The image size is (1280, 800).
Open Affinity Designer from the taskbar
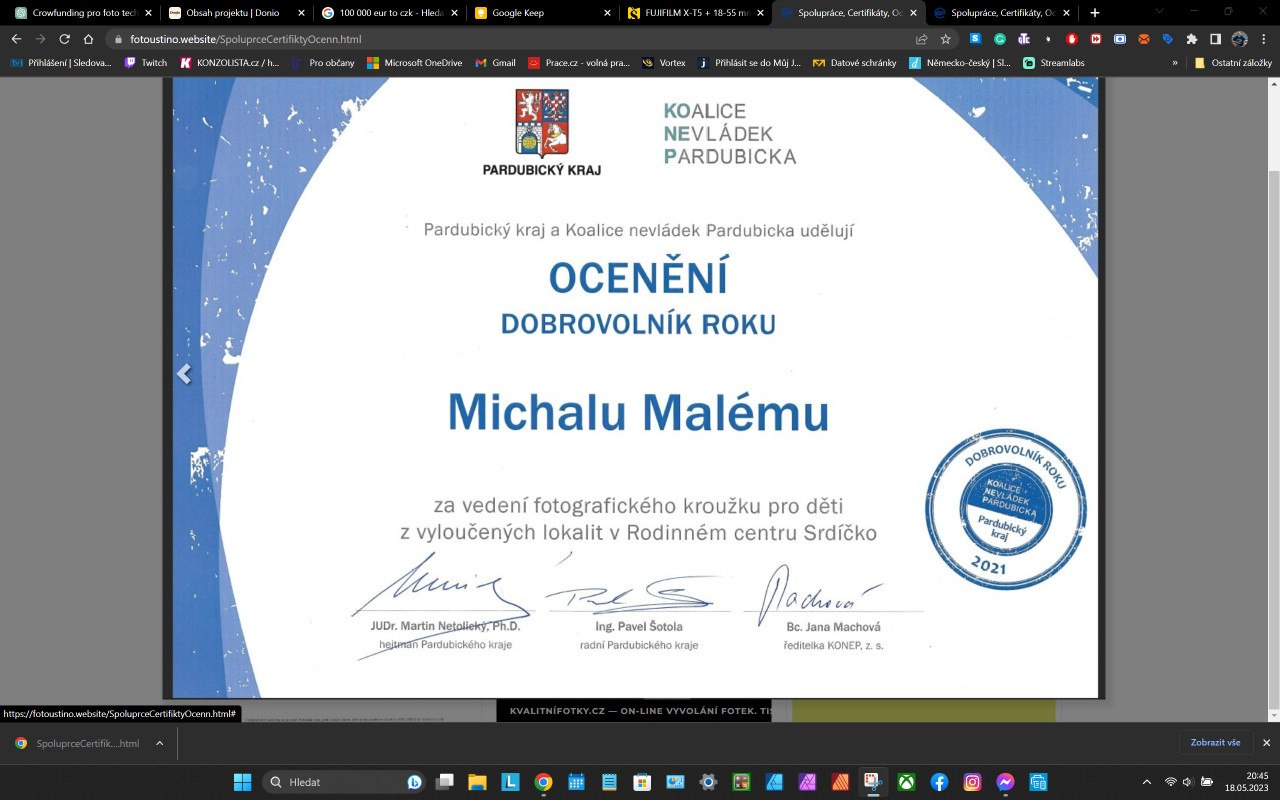pyautogui.click(x=774, y=782)
